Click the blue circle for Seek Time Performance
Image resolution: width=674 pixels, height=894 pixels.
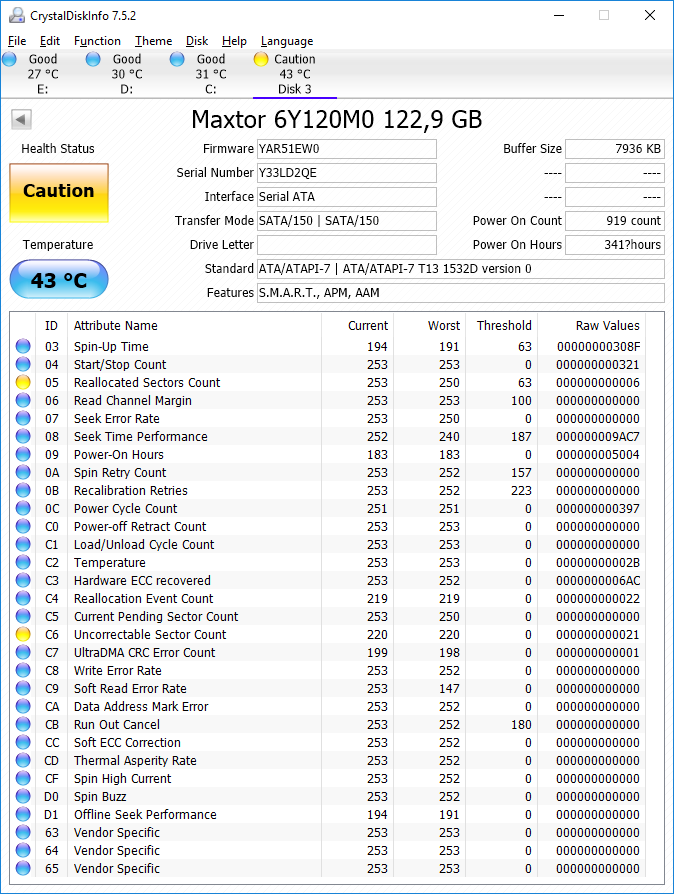[x=23, y=436]
